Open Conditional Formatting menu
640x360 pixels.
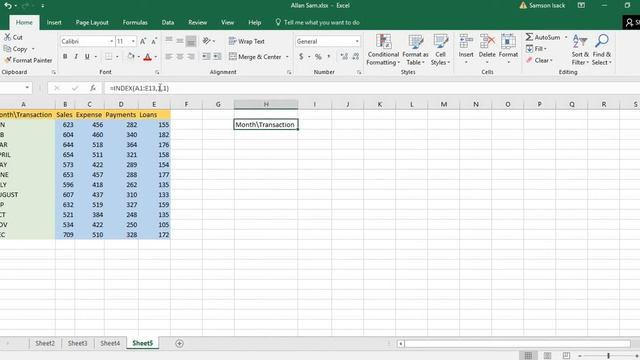pos(383,50)
